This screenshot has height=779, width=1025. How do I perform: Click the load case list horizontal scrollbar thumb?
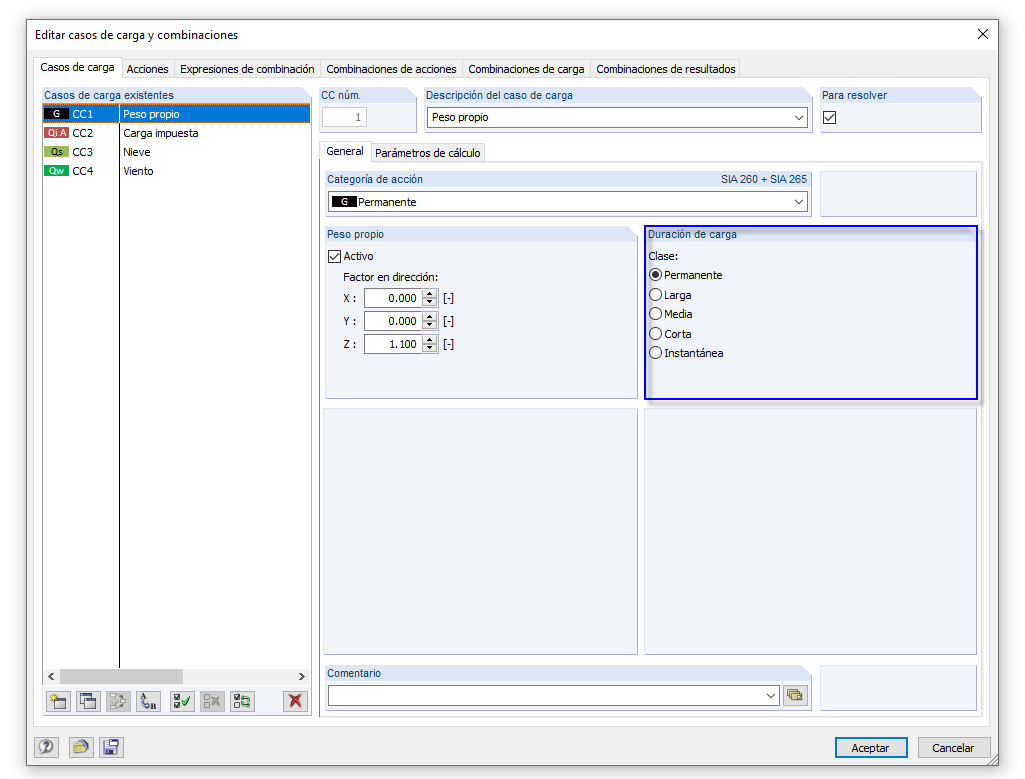tap(121, 676)
